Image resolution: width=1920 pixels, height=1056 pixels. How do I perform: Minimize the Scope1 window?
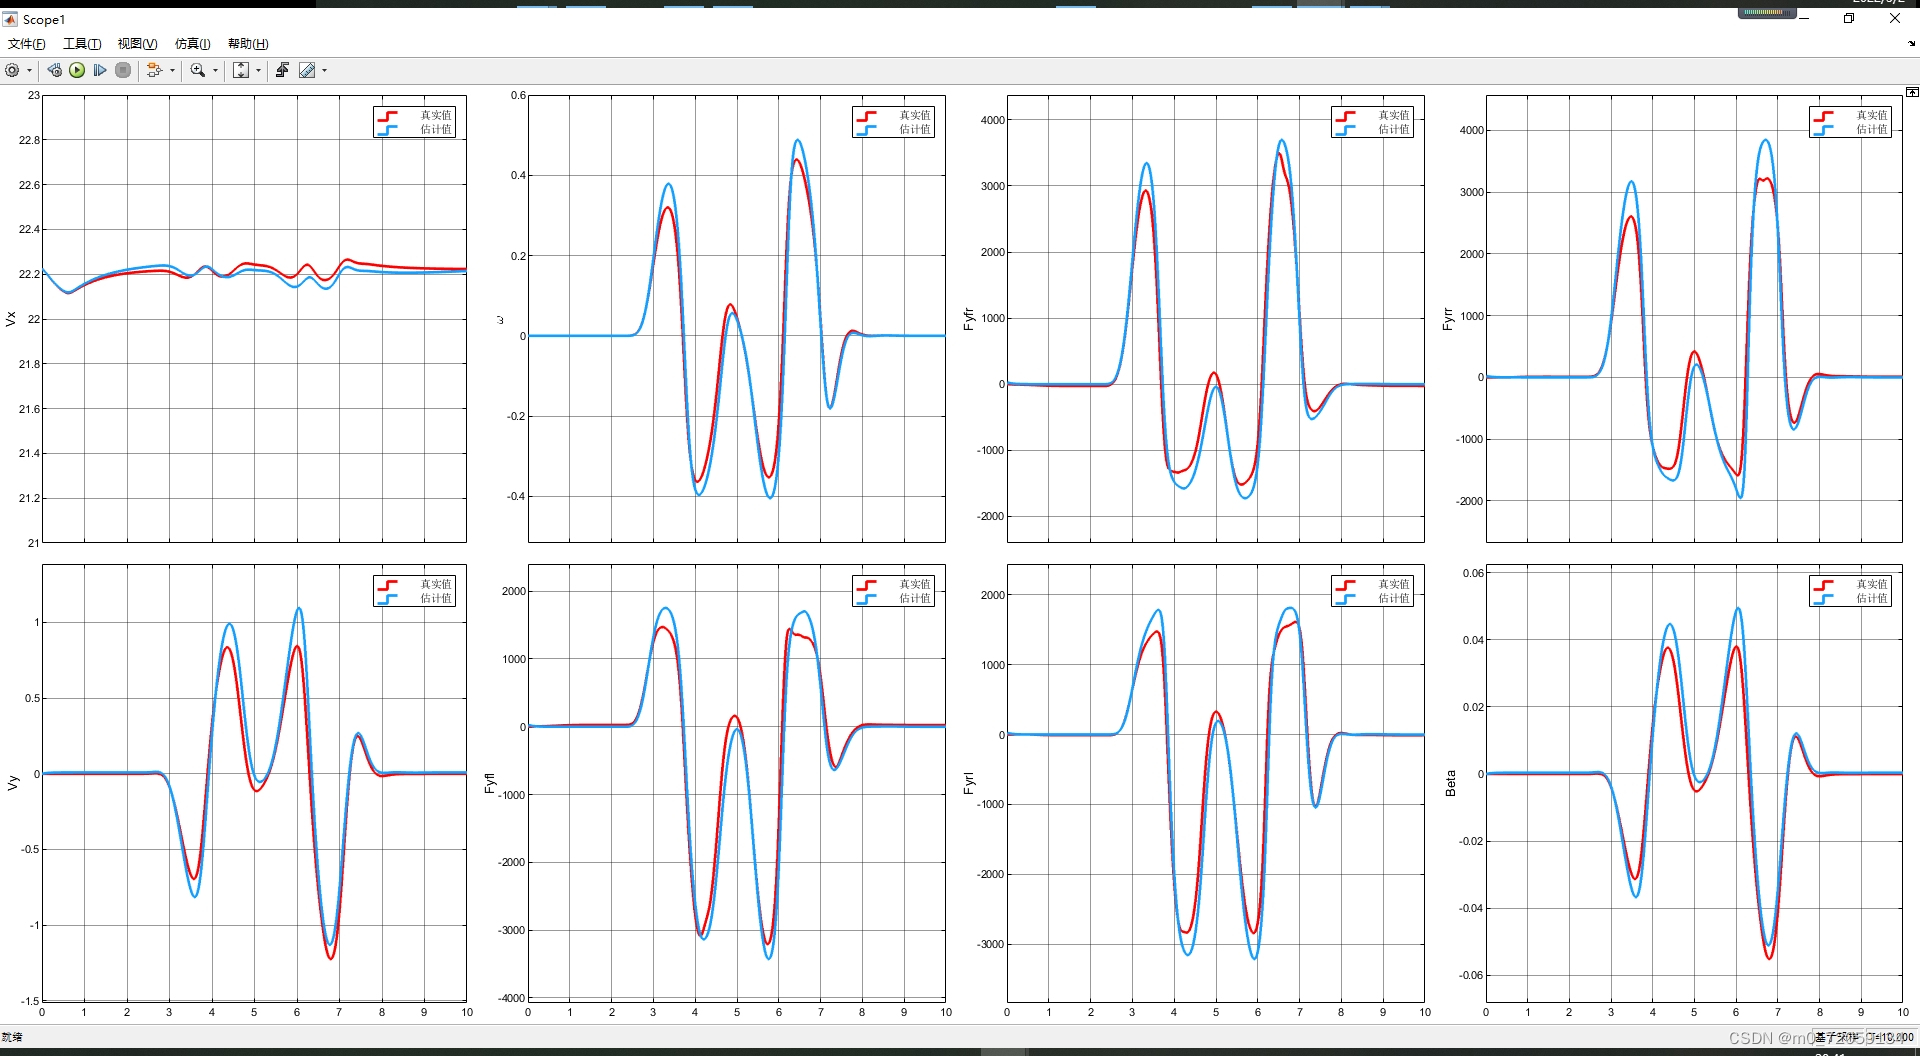1804,18
